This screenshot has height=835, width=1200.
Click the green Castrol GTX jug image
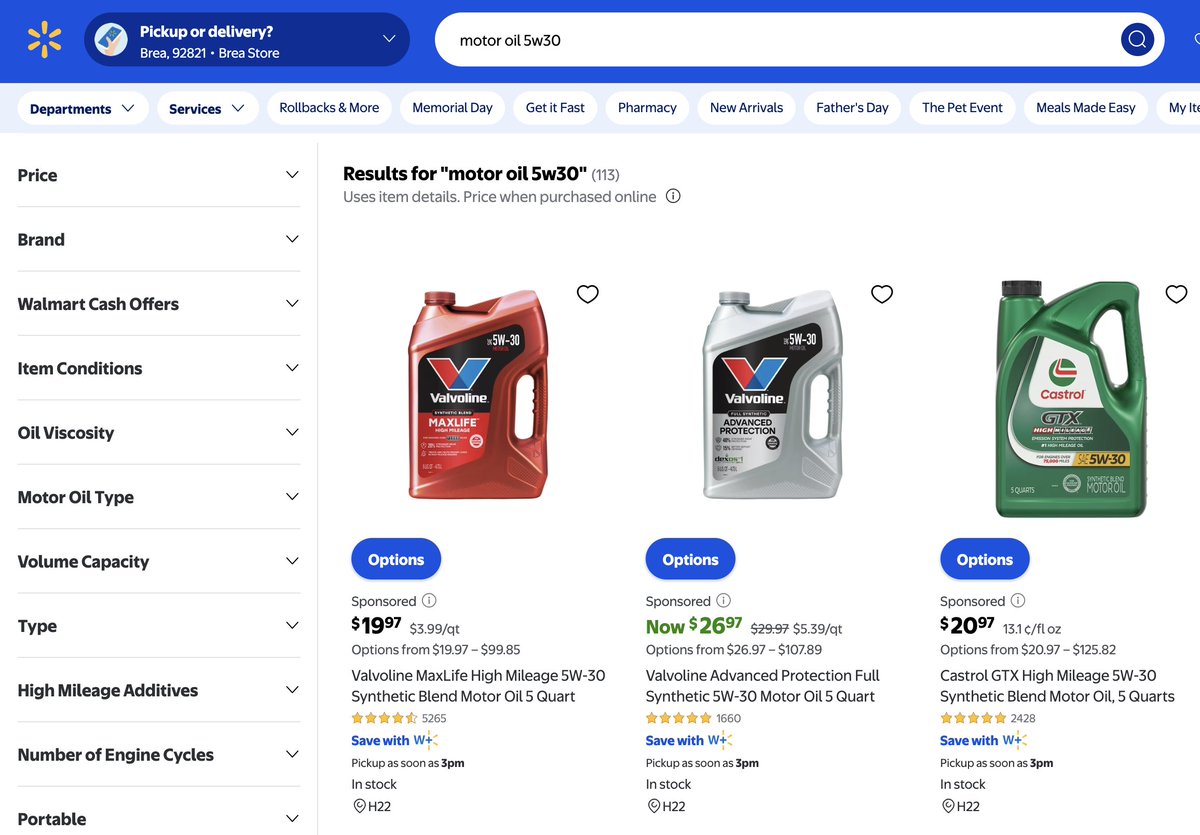(1071, 398)
